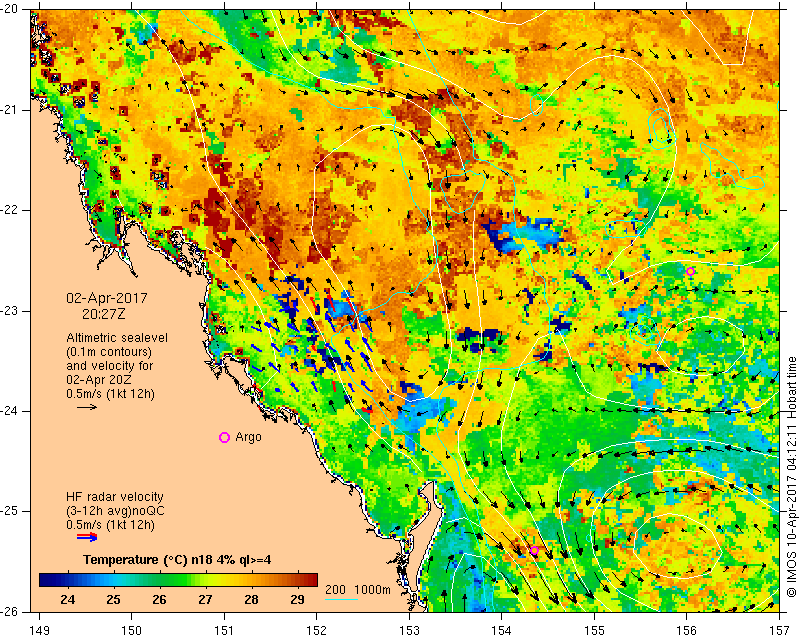Click longitude axis label '150'
The image size is (800, 640).
131,630
